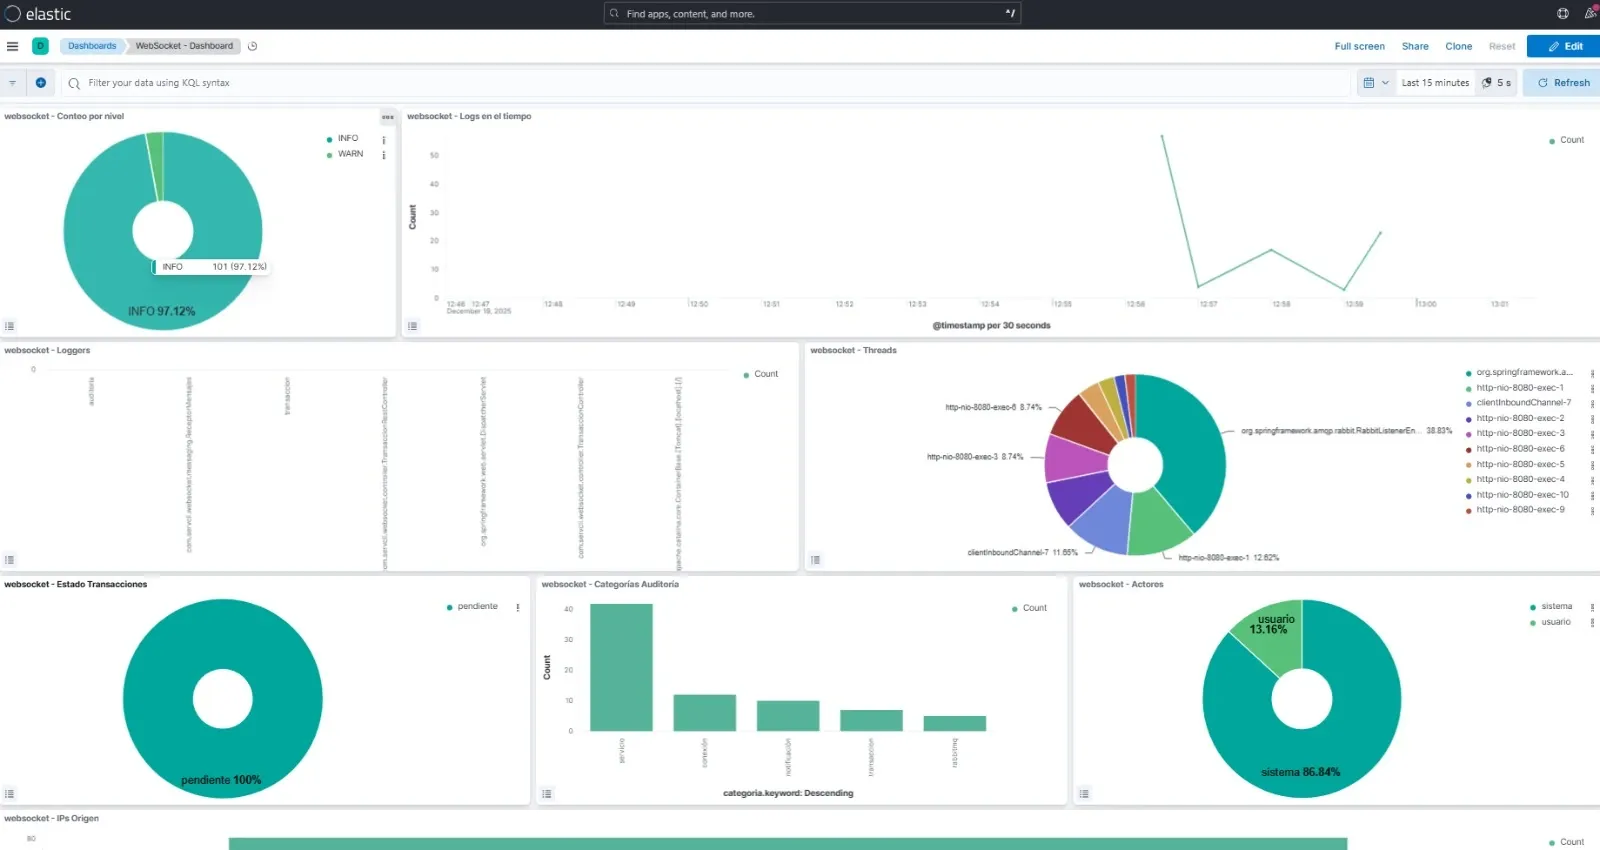Click the search magnifier in KQL bar
This screenshot has width=1600, height=850.
(74, 83)
